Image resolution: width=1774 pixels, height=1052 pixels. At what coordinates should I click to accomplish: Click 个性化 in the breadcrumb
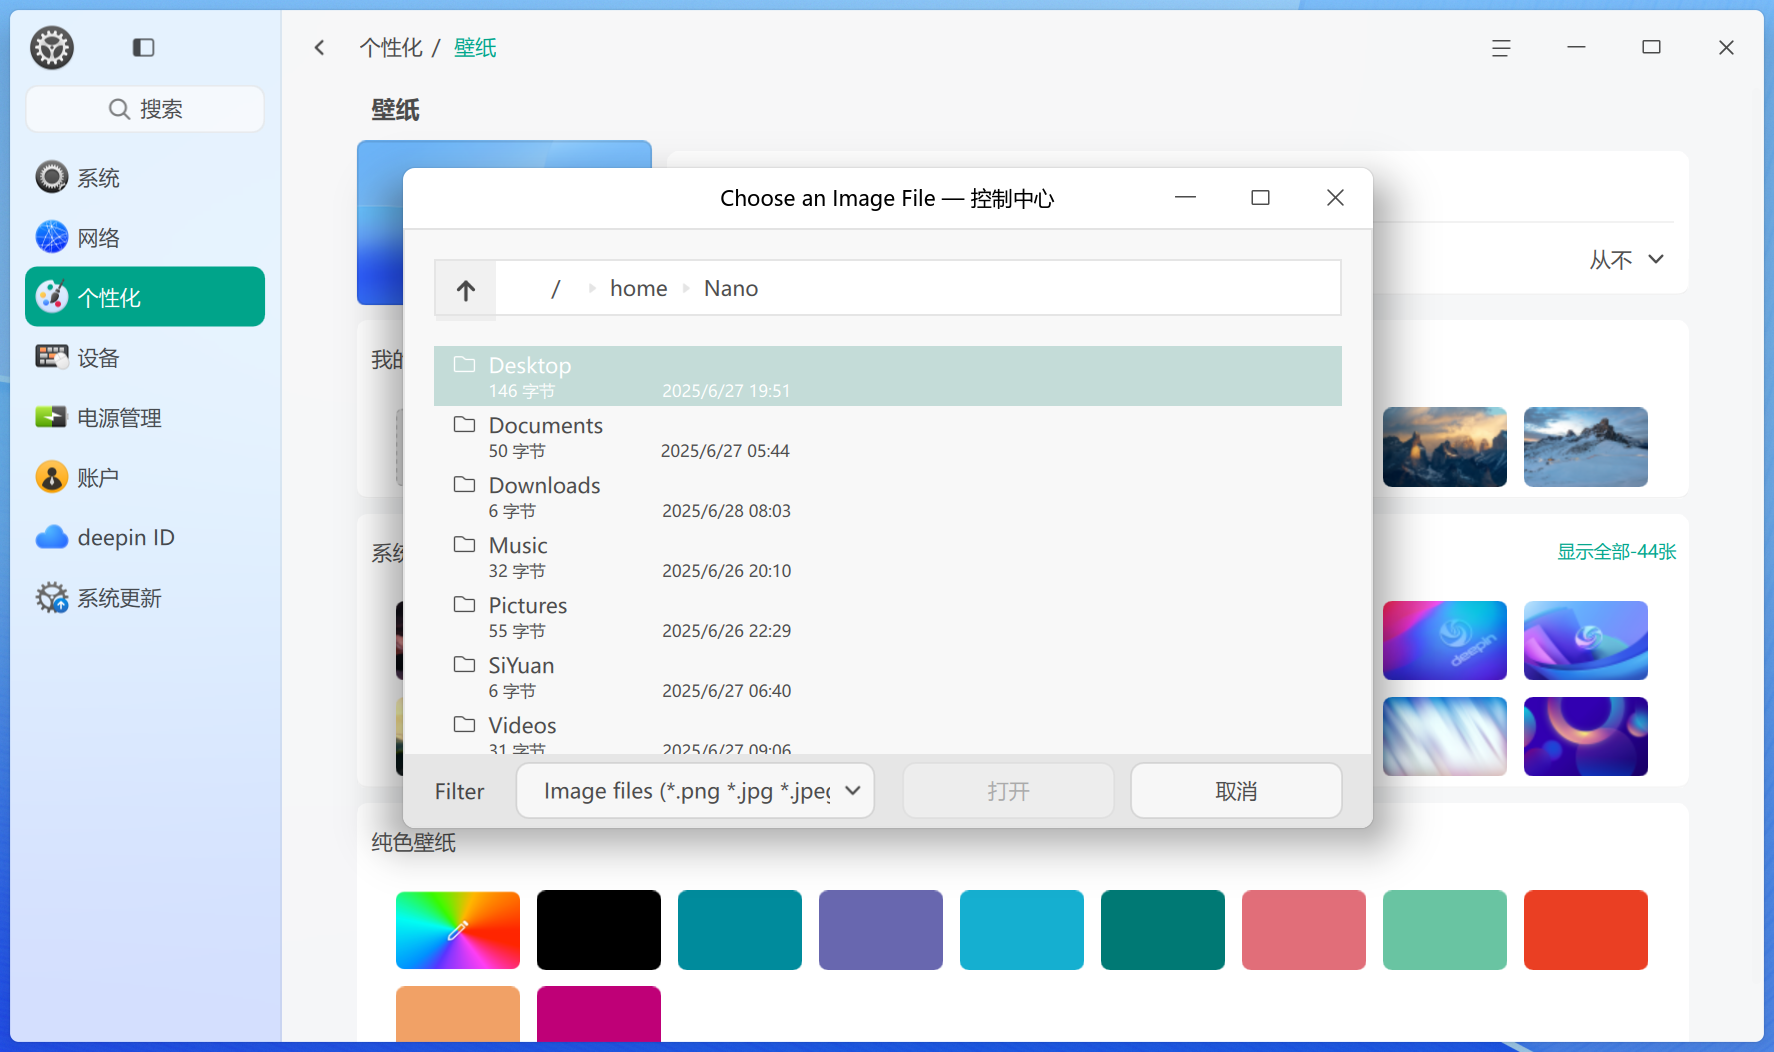pos(391,48)
